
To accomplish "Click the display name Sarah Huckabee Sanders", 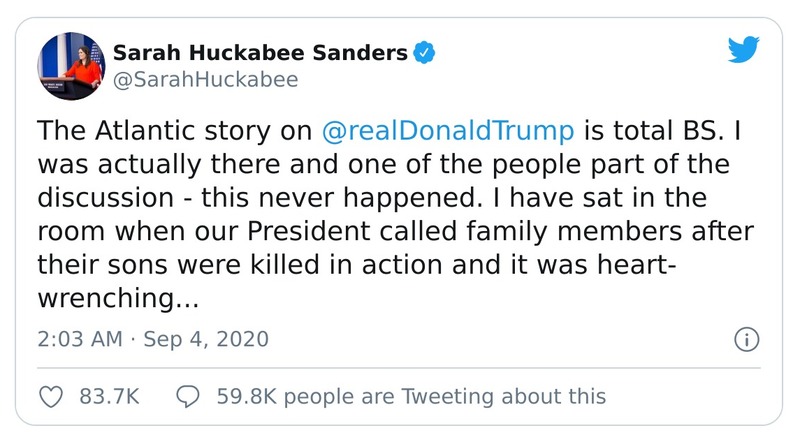I will (259, 53).
